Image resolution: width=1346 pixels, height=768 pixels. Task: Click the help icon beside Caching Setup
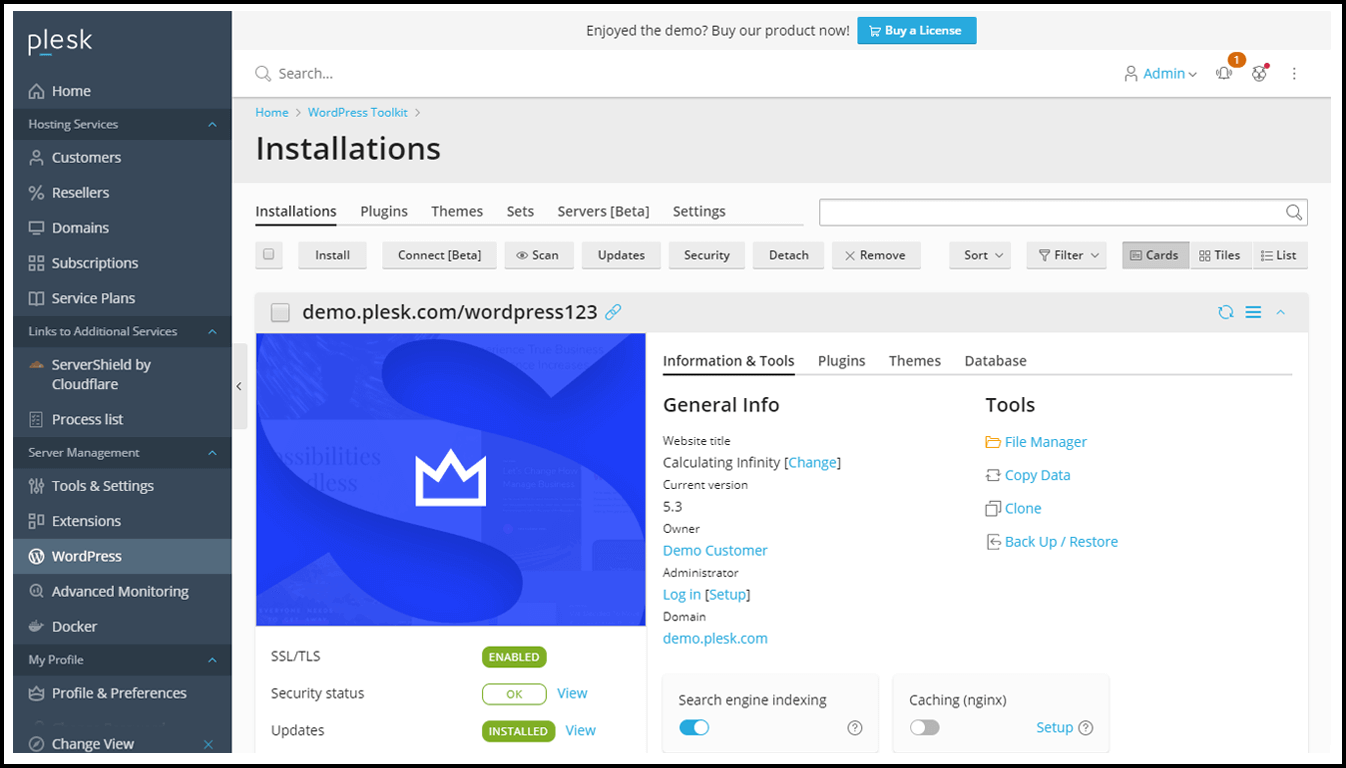tap(1086, 728)
